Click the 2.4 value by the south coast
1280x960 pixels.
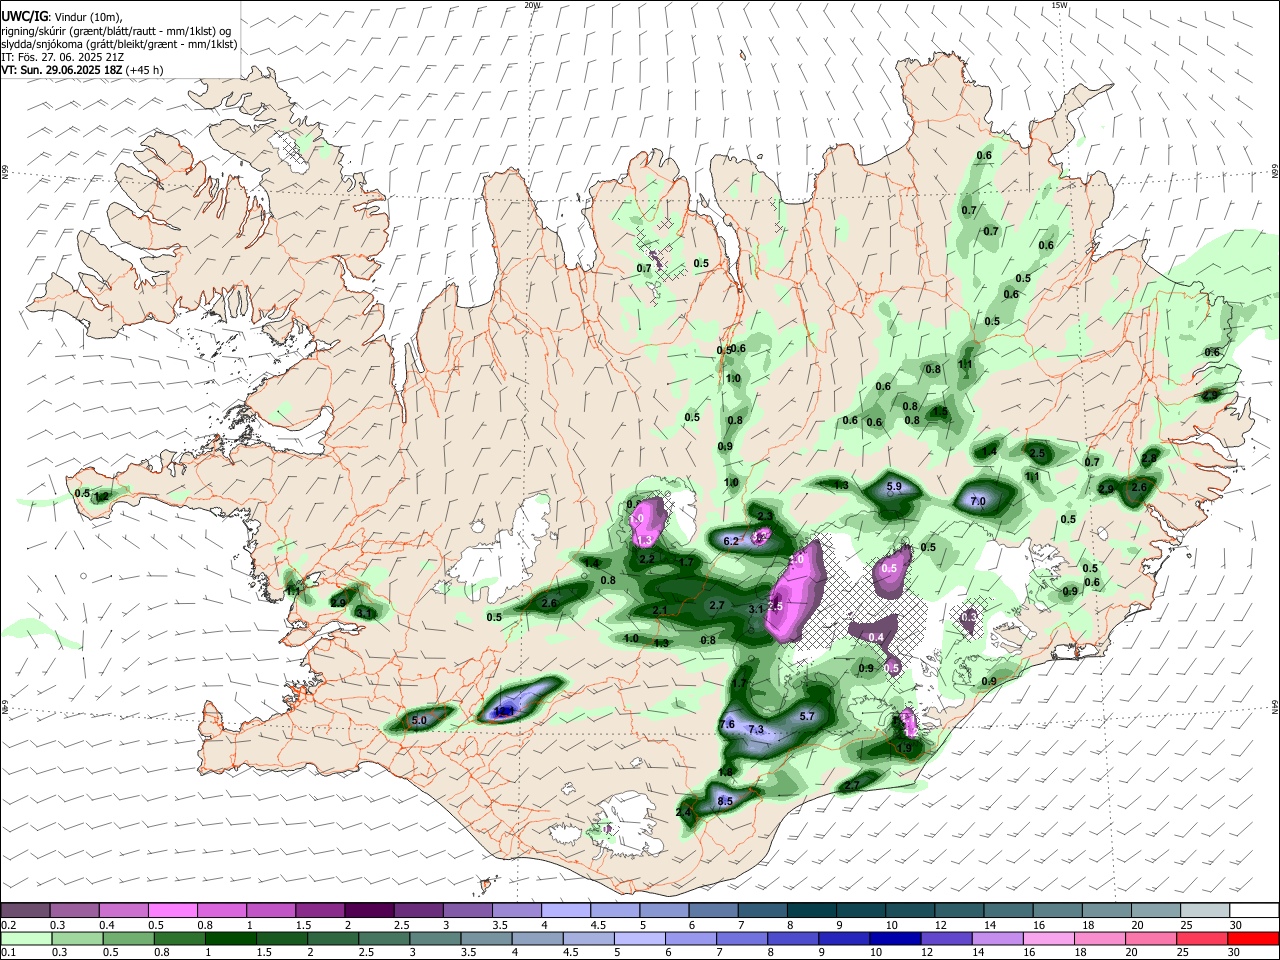tap(684, 813)
